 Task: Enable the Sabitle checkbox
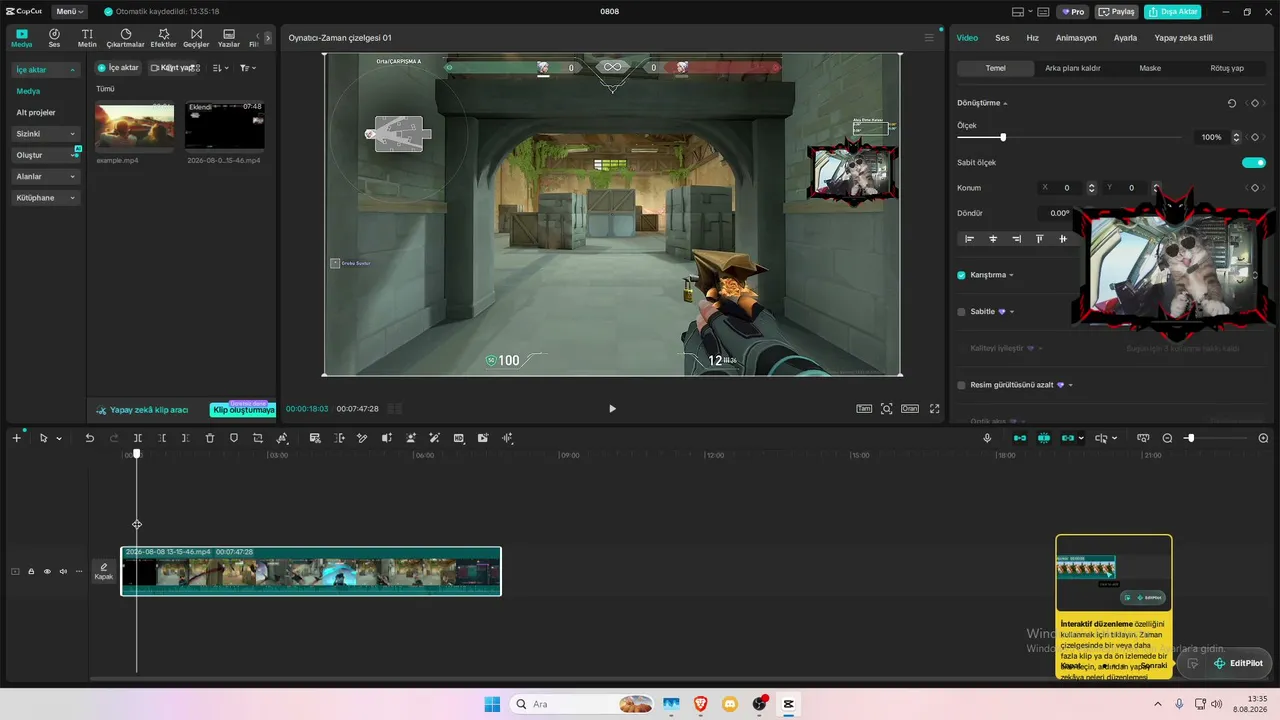pos(962,312)
